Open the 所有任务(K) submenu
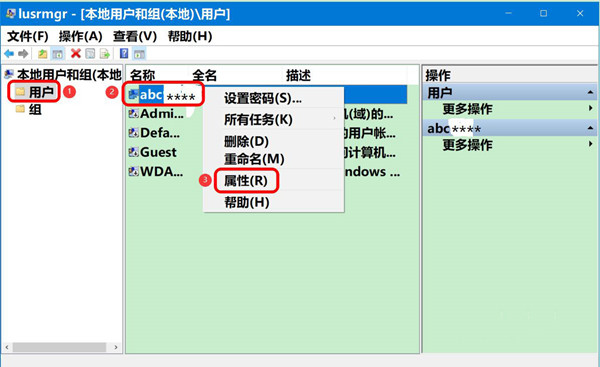 (258, 120)
